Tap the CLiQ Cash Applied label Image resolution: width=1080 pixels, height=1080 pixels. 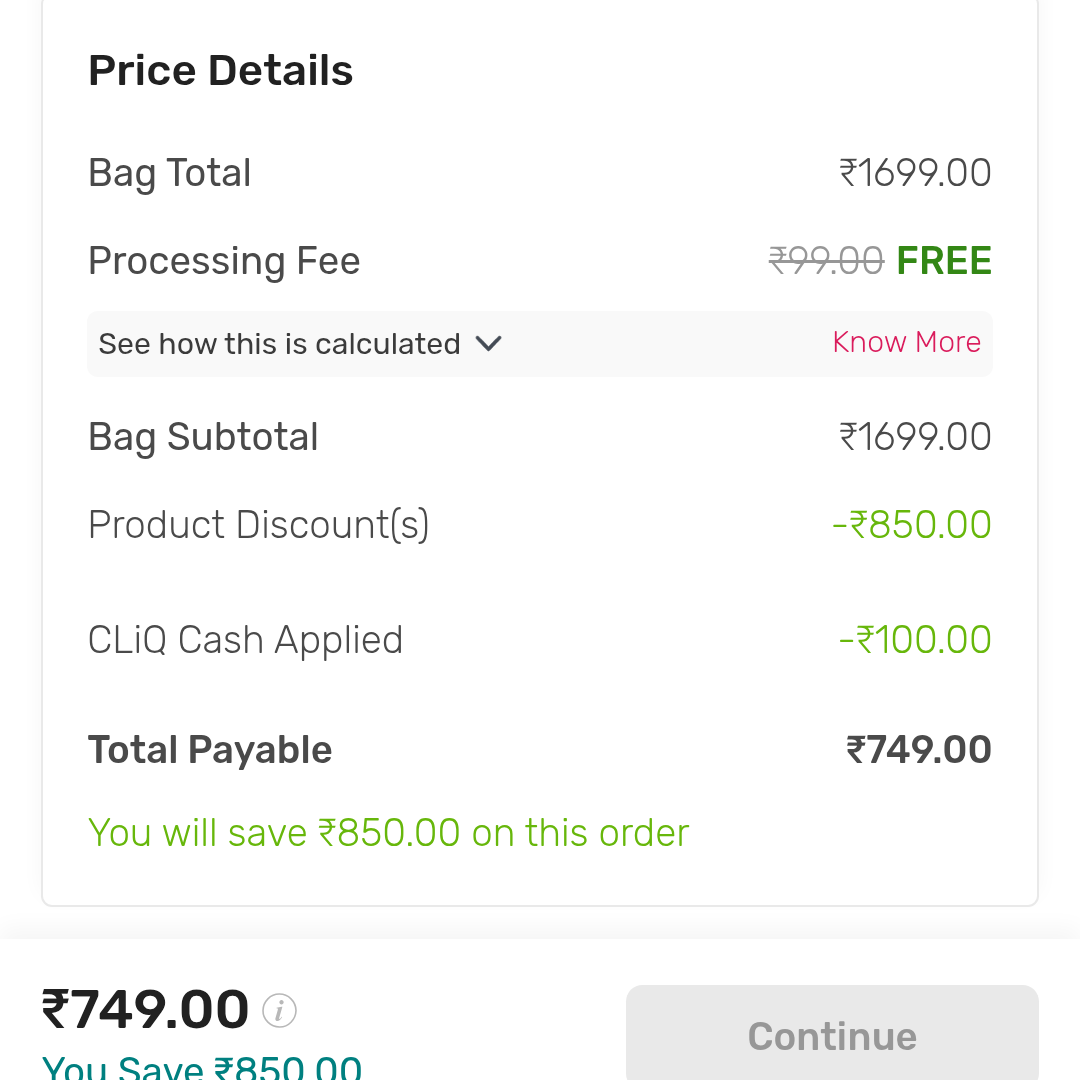click(x=245, y=640)
